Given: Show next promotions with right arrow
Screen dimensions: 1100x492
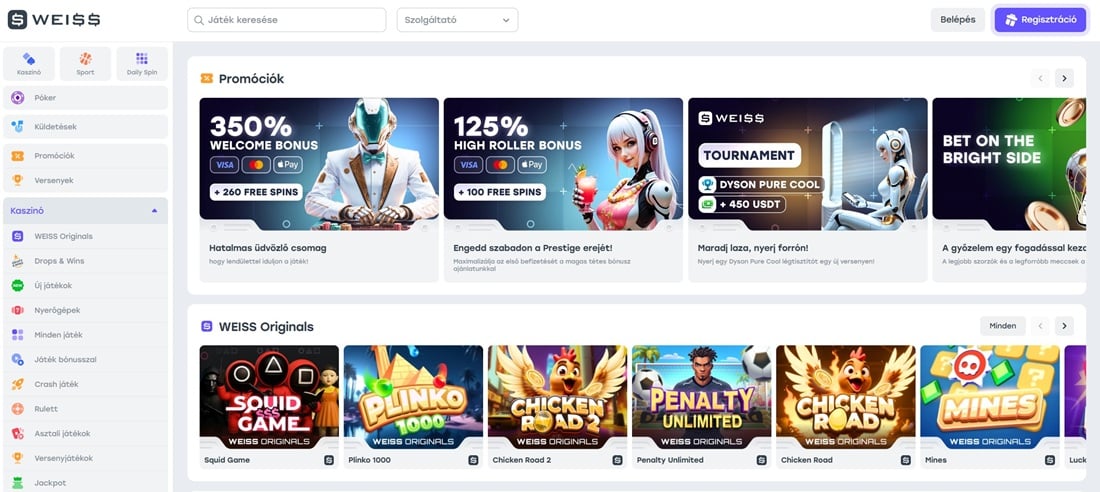Looking at the screenshot, I should pos(1064,78).
